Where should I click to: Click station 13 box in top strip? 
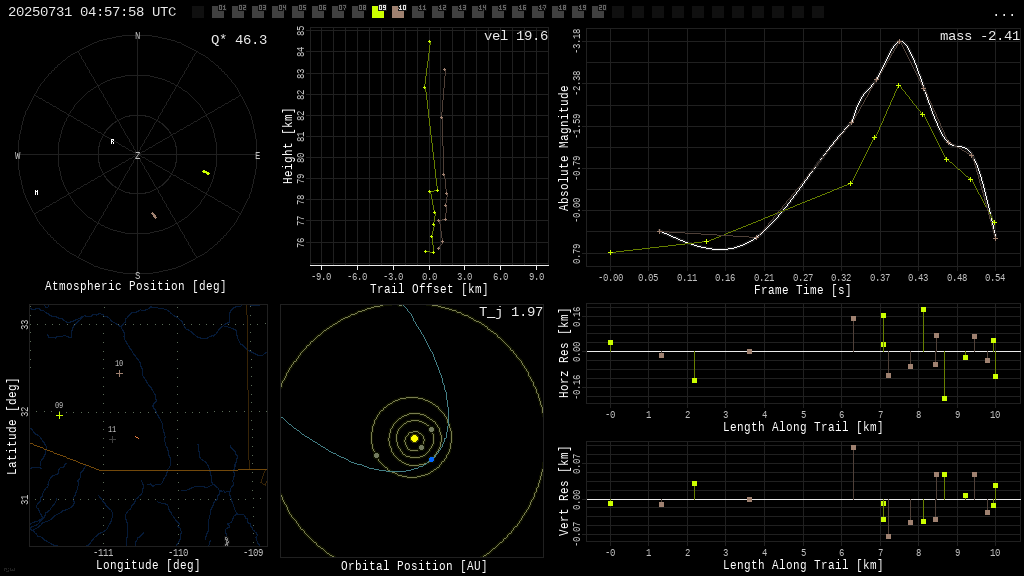[457, 12]
